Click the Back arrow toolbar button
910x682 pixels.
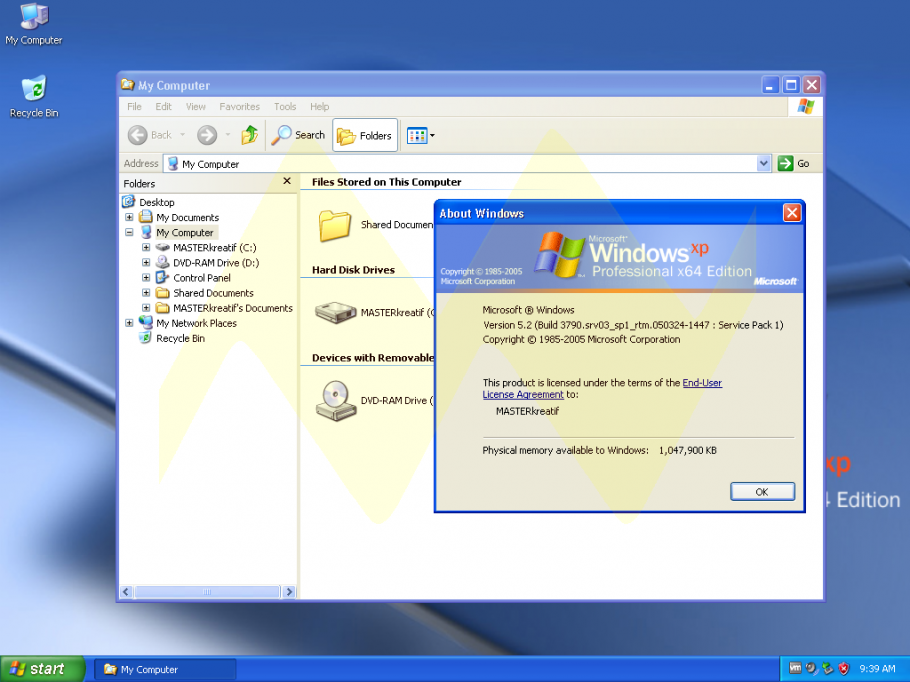tap(150, 135)
